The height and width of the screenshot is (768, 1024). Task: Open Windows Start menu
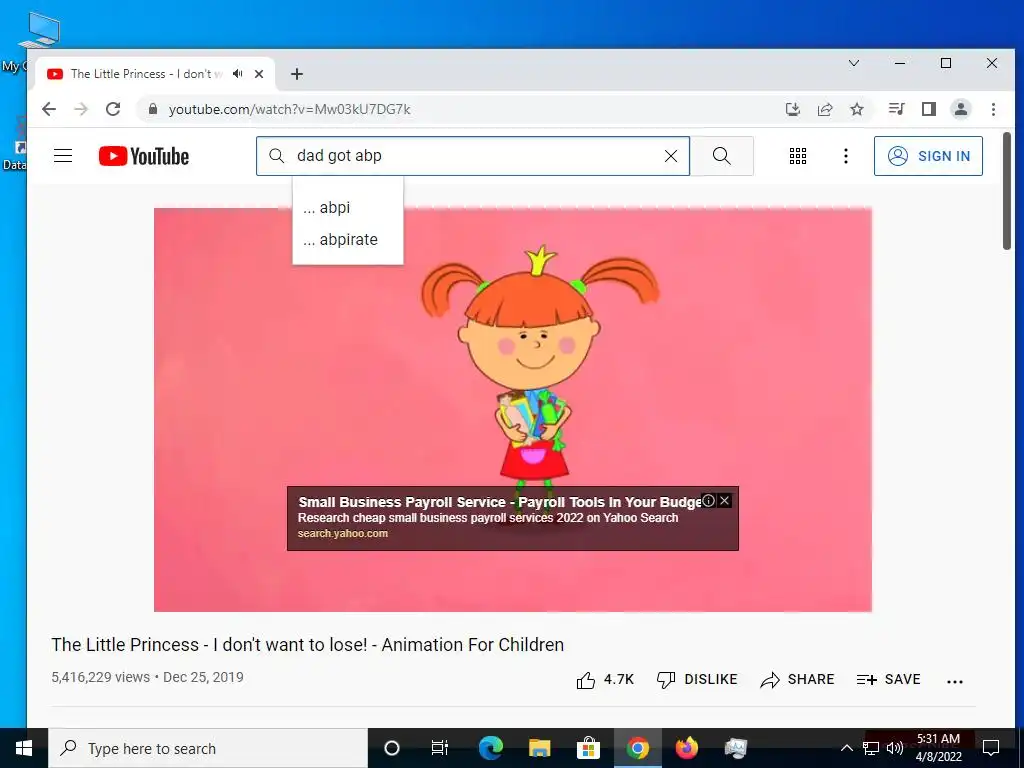(24, 748)
